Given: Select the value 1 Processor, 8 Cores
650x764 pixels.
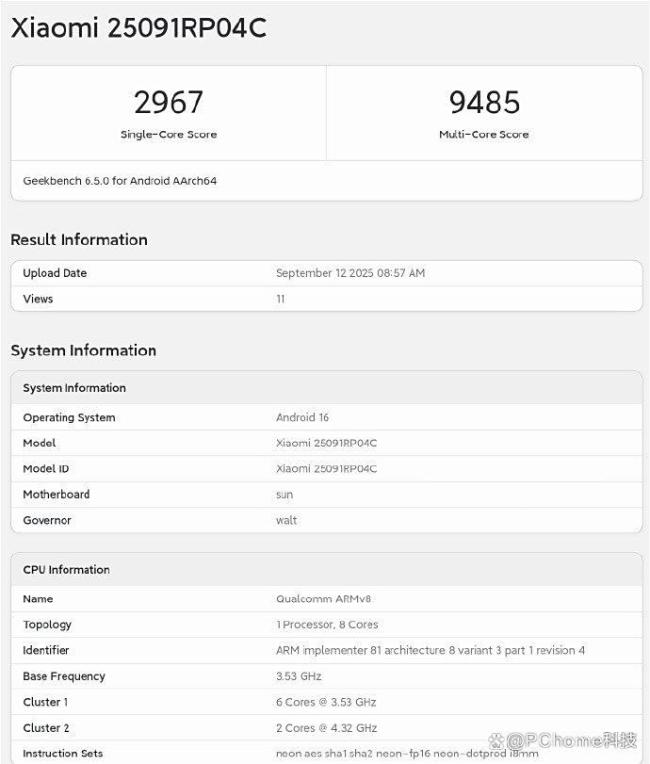Looking at the screenshot, I should point(327,625).
